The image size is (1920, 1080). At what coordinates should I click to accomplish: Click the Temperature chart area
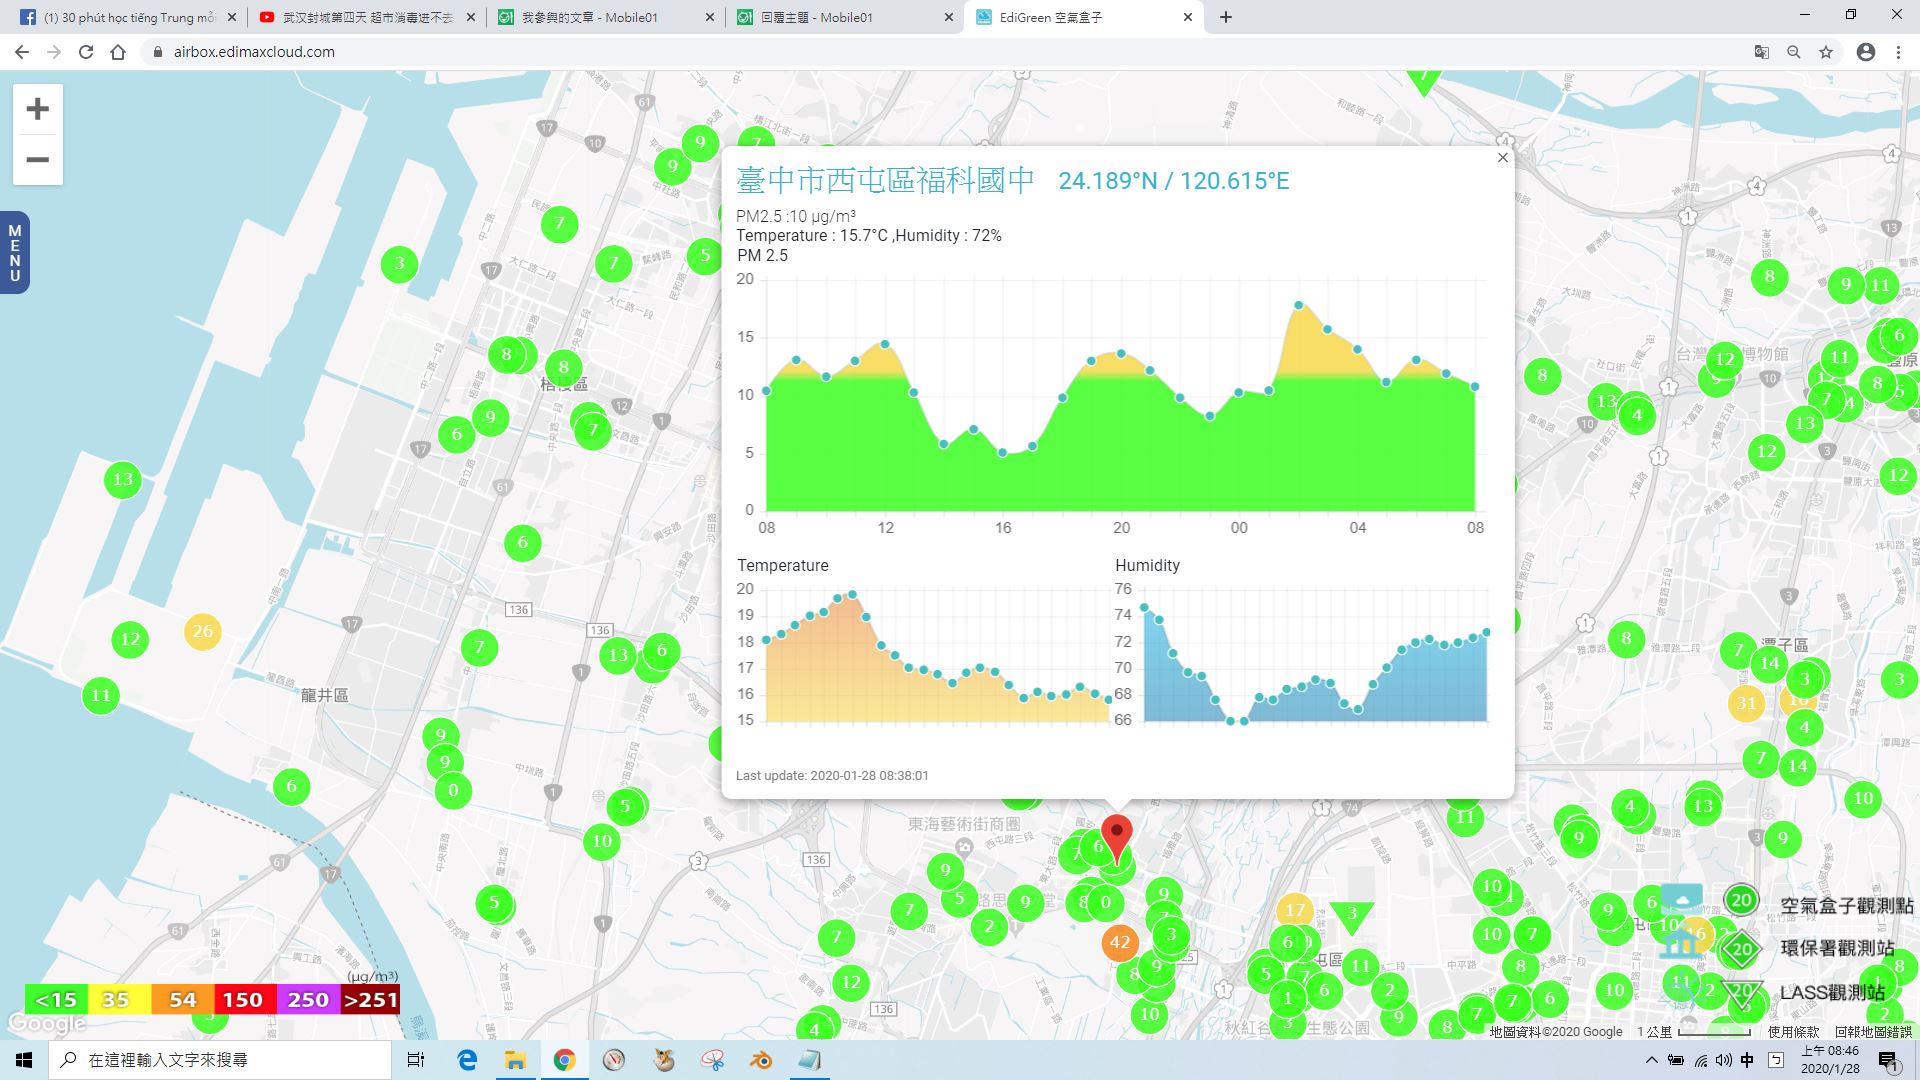[937, 655]
